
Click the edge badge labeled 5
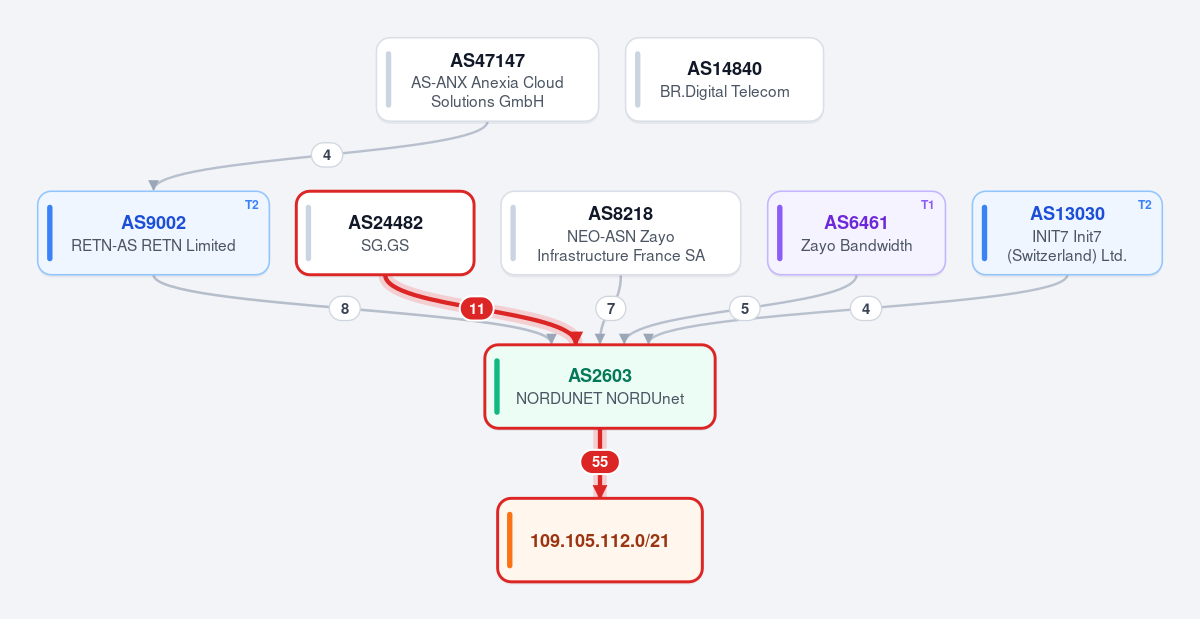(x=744, y=308)
